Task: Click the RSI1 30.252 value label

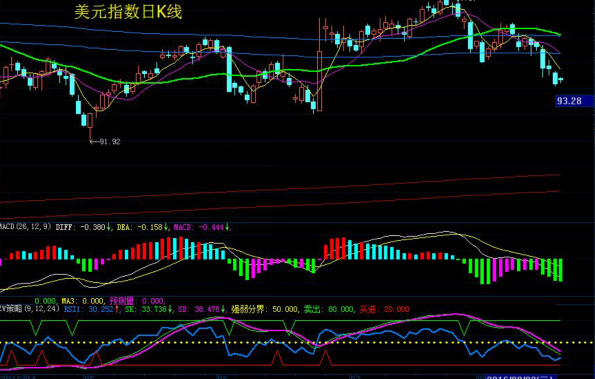Action: coord(91,309)
